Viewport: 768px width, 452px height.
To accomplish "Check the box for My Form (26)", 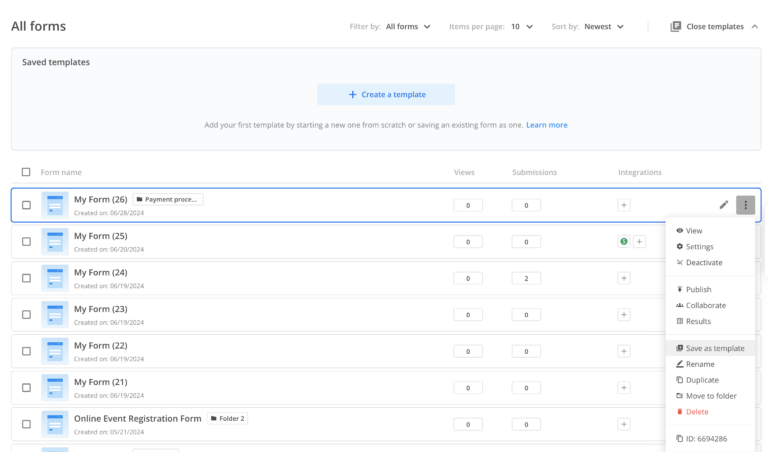I will click(x=26, y=205).
